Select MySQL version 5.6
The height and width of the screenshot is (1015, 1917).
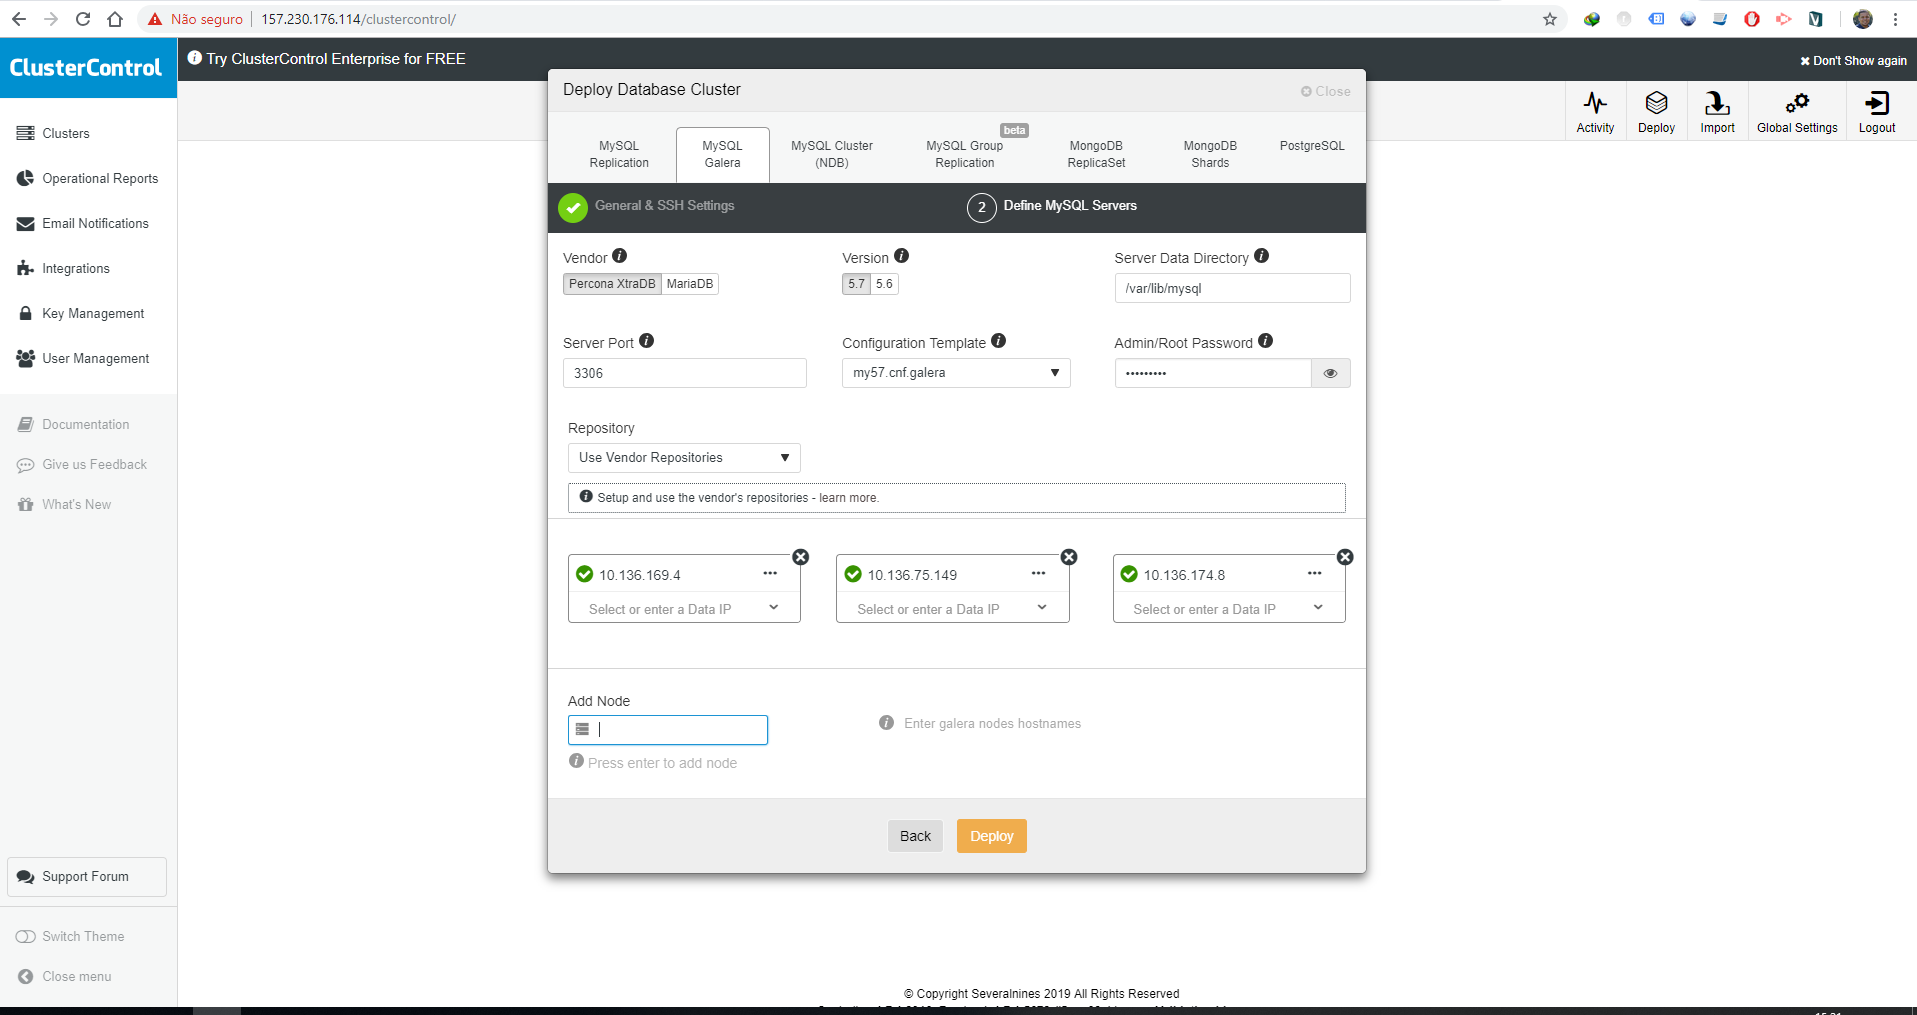click(x=883, y=284)
